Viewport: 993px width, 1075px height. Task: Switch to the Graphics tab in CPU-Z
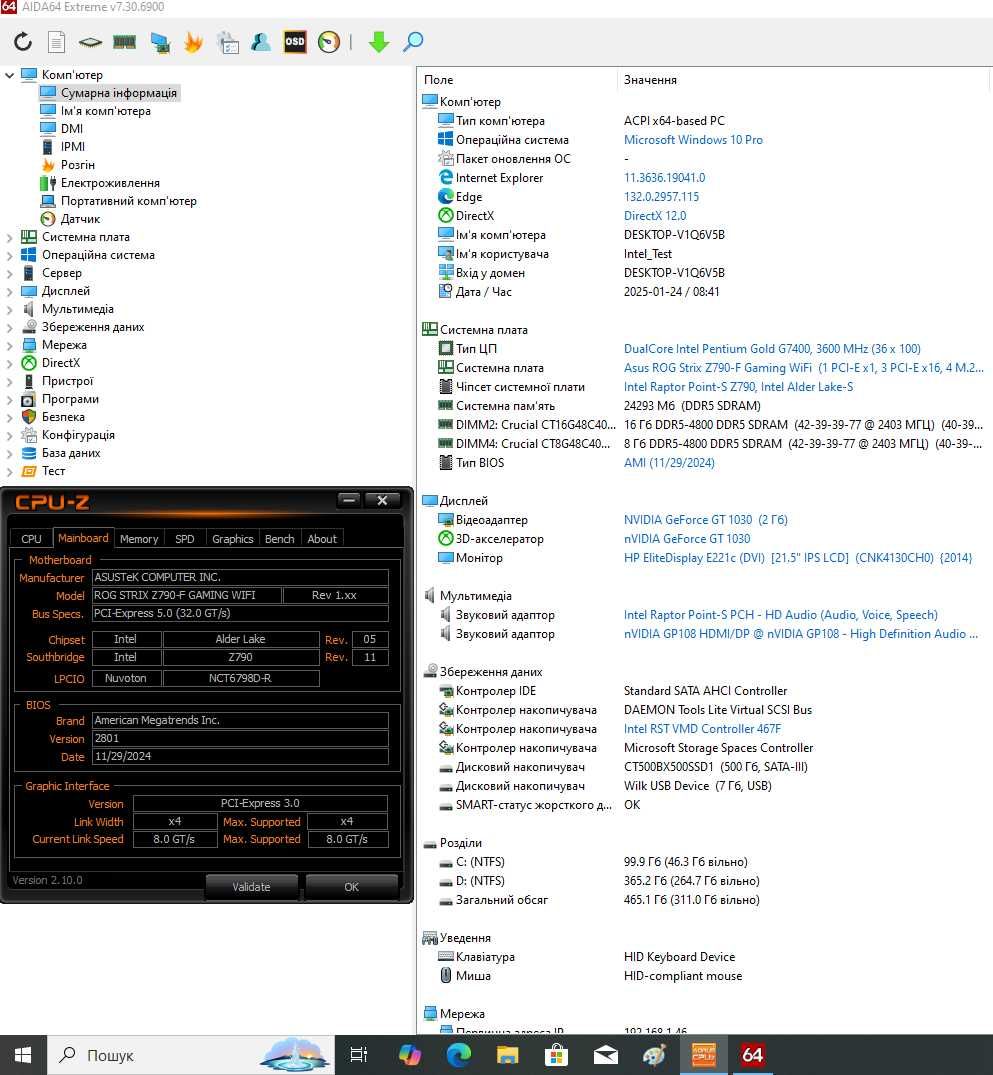tap(232, 539)
